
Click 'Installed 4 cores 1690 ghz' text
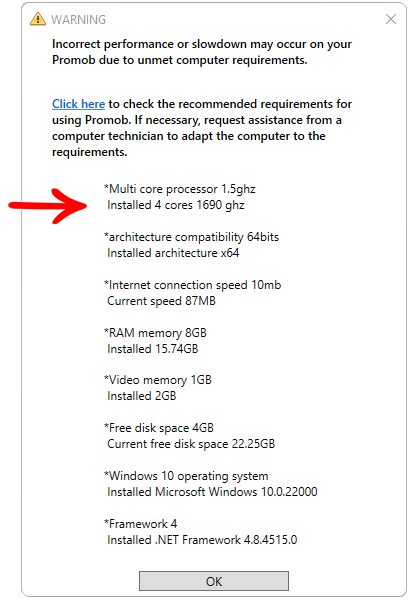tap(176, 205)
